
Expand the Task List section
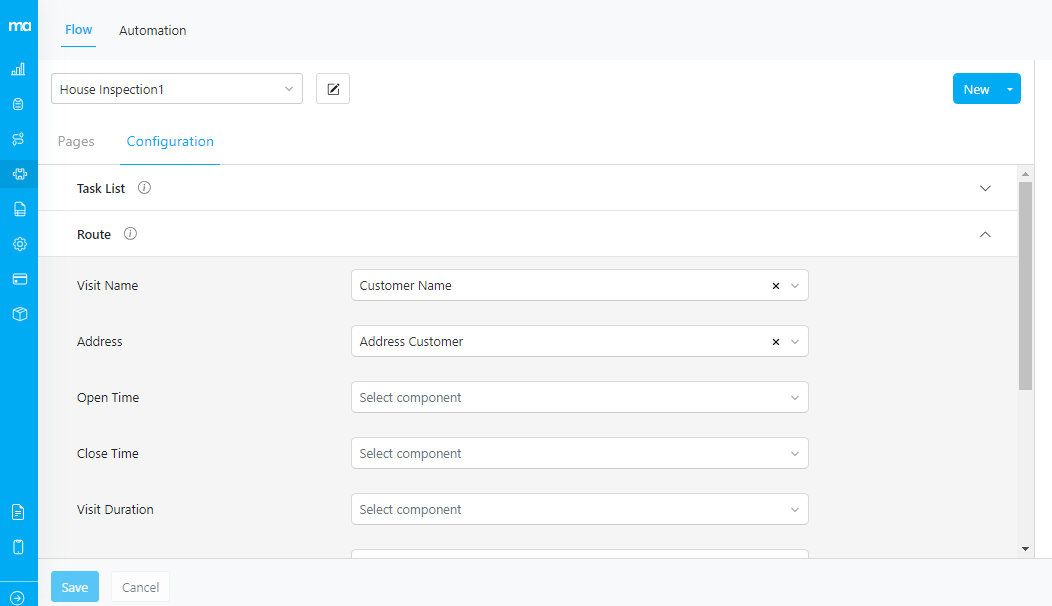(985, 188)
